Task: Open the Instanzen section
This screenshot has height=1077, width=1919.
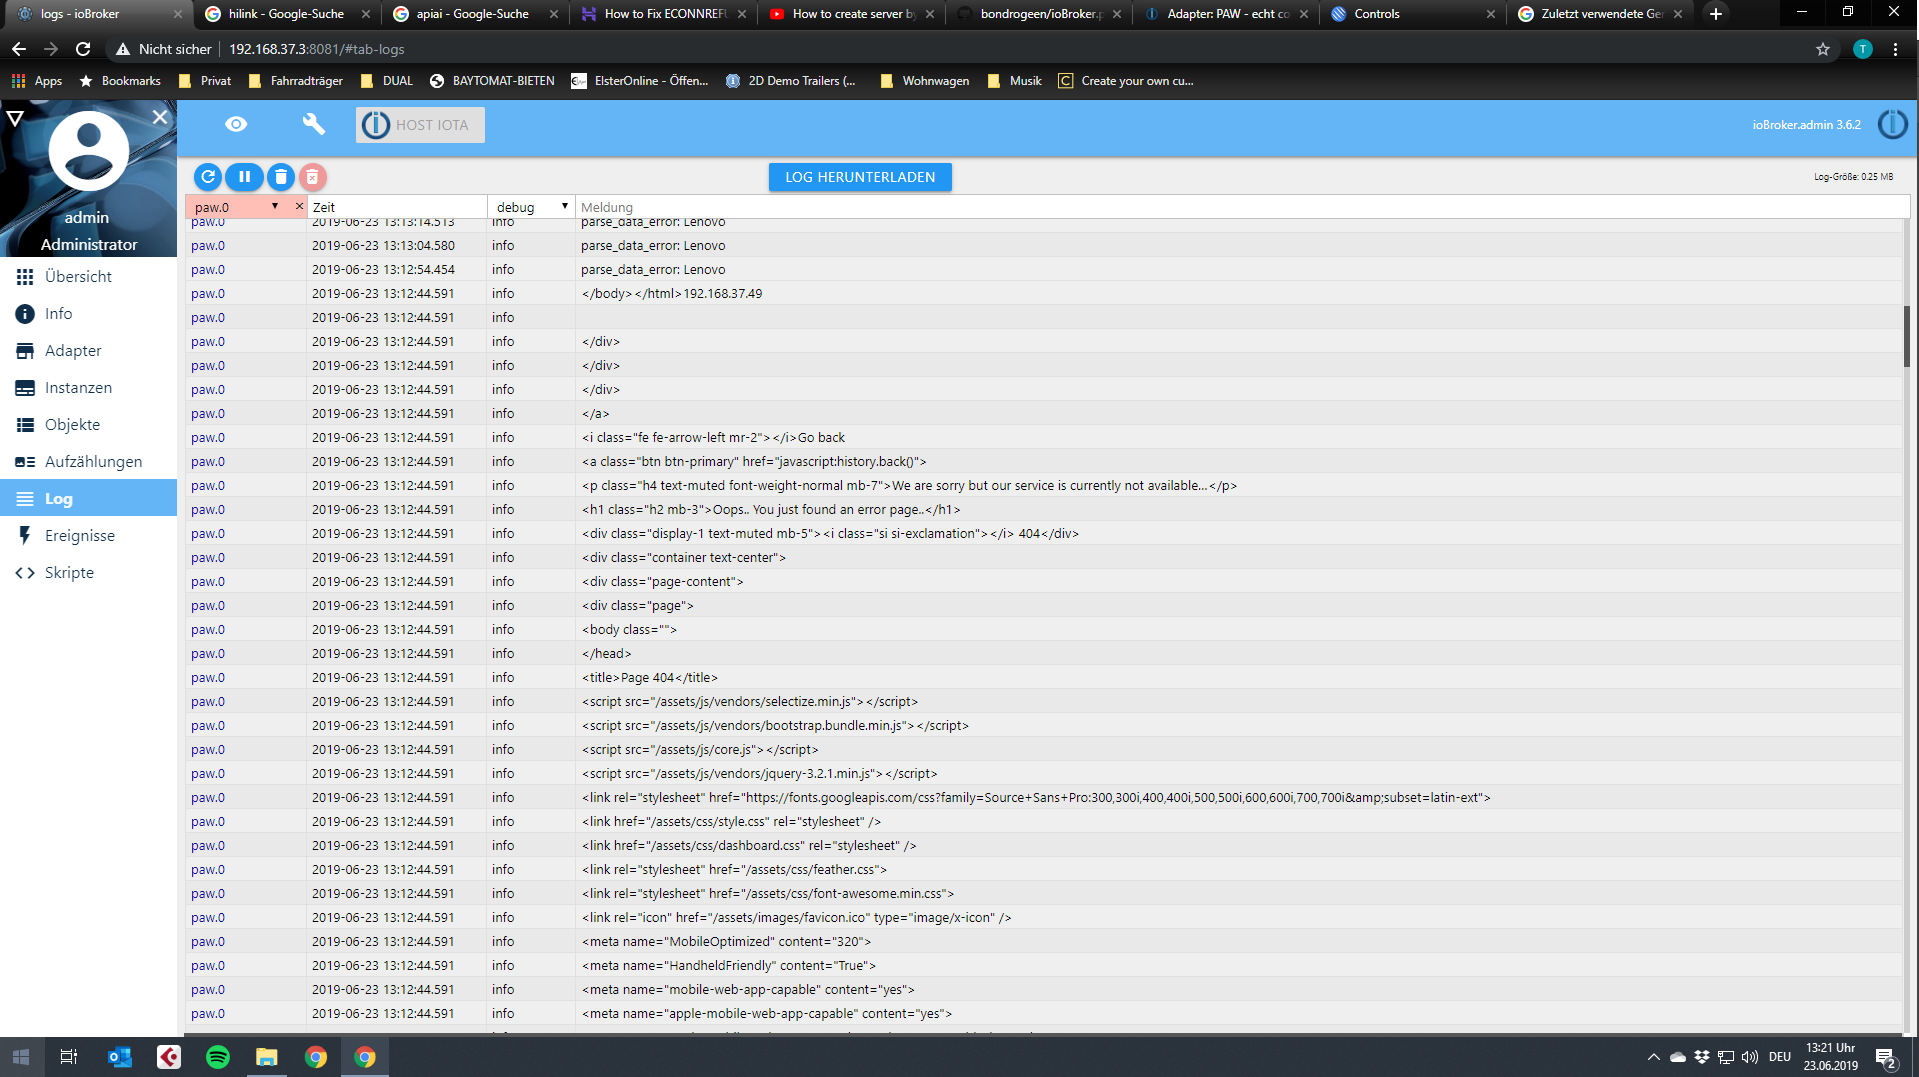Action: (88, 387)
